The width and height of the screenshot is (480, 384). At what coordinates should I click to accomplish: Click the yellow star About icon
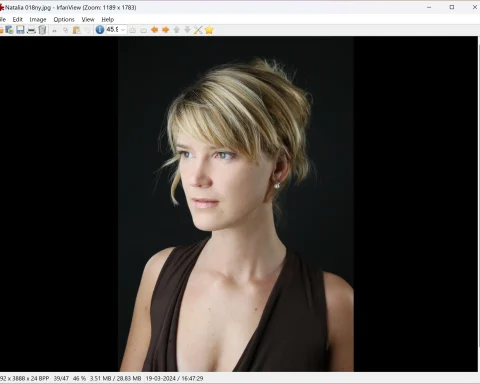(209, 30)
